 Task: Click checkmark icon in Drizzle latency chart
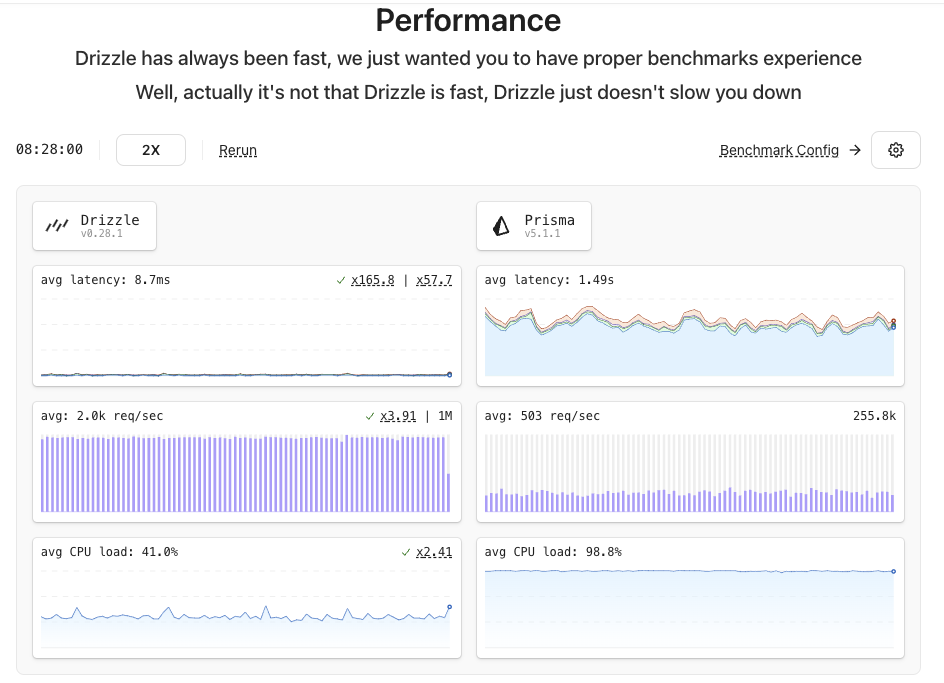341,280
